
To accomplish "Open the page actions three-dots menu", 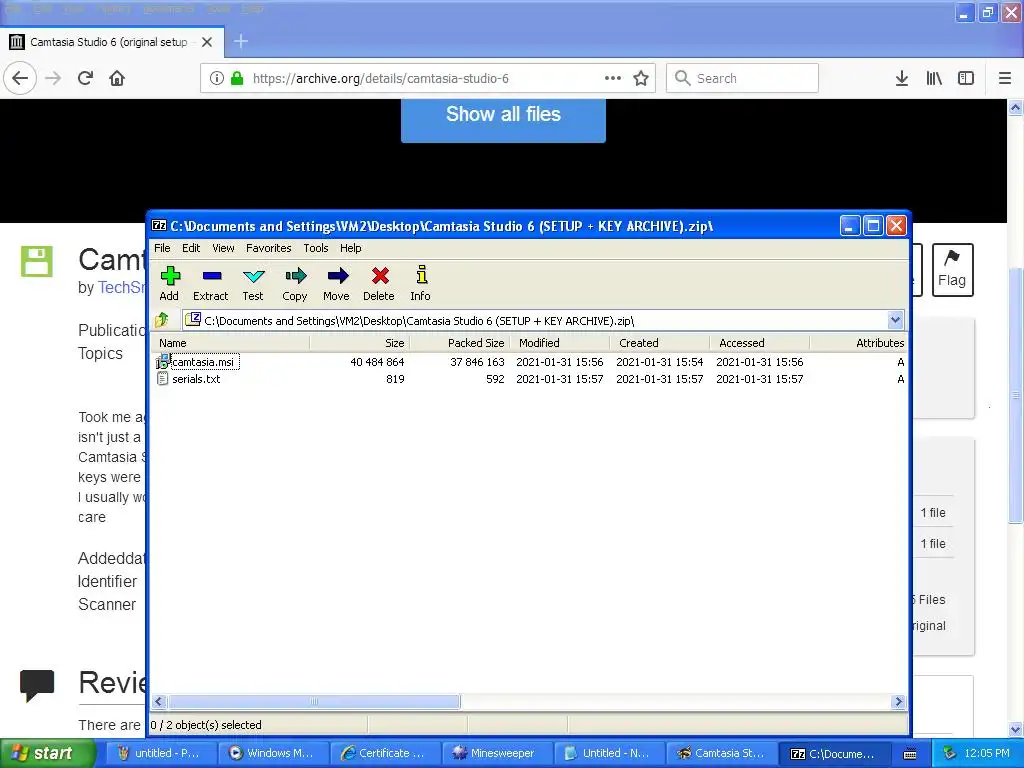I will [x=613, y=78].
